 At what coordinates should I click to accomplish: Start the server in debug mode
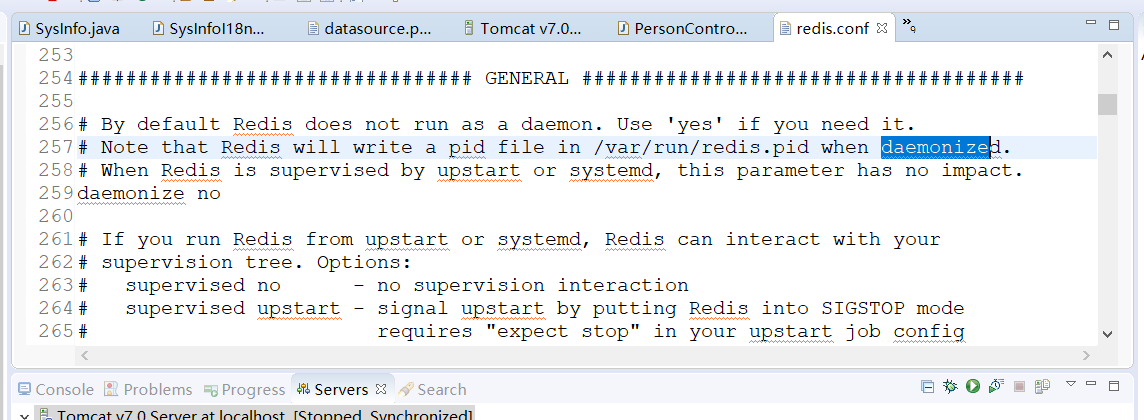pyautogui.click(x=950, y=386)
